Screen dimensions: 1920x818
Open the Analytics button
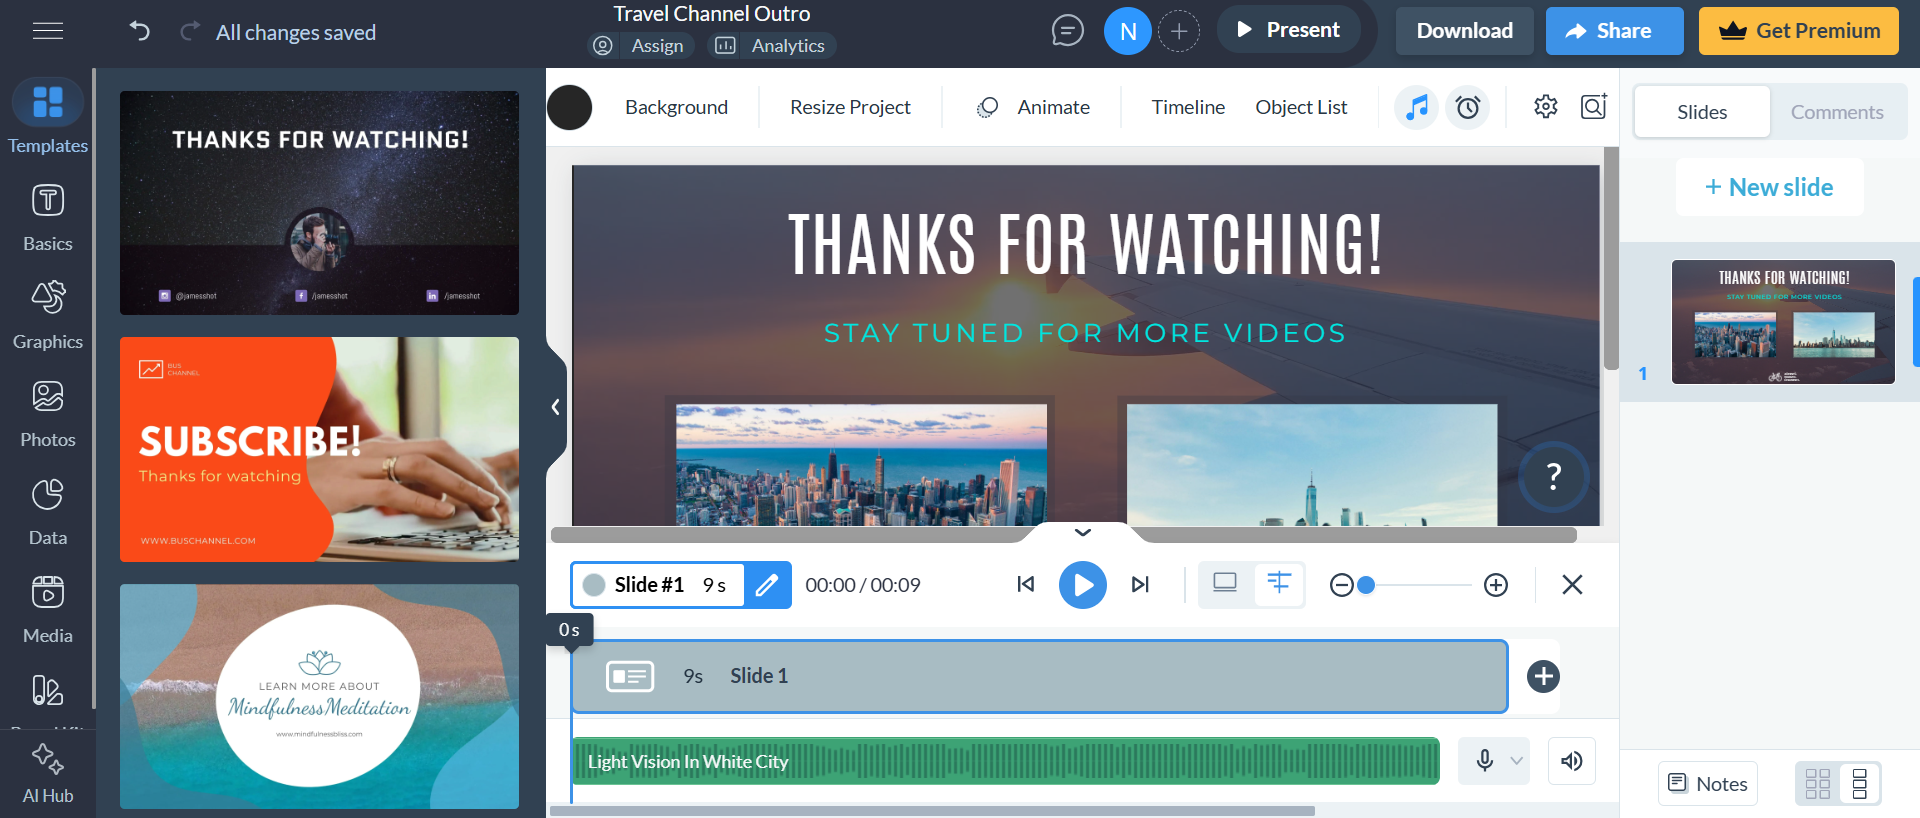click(771, 46)
